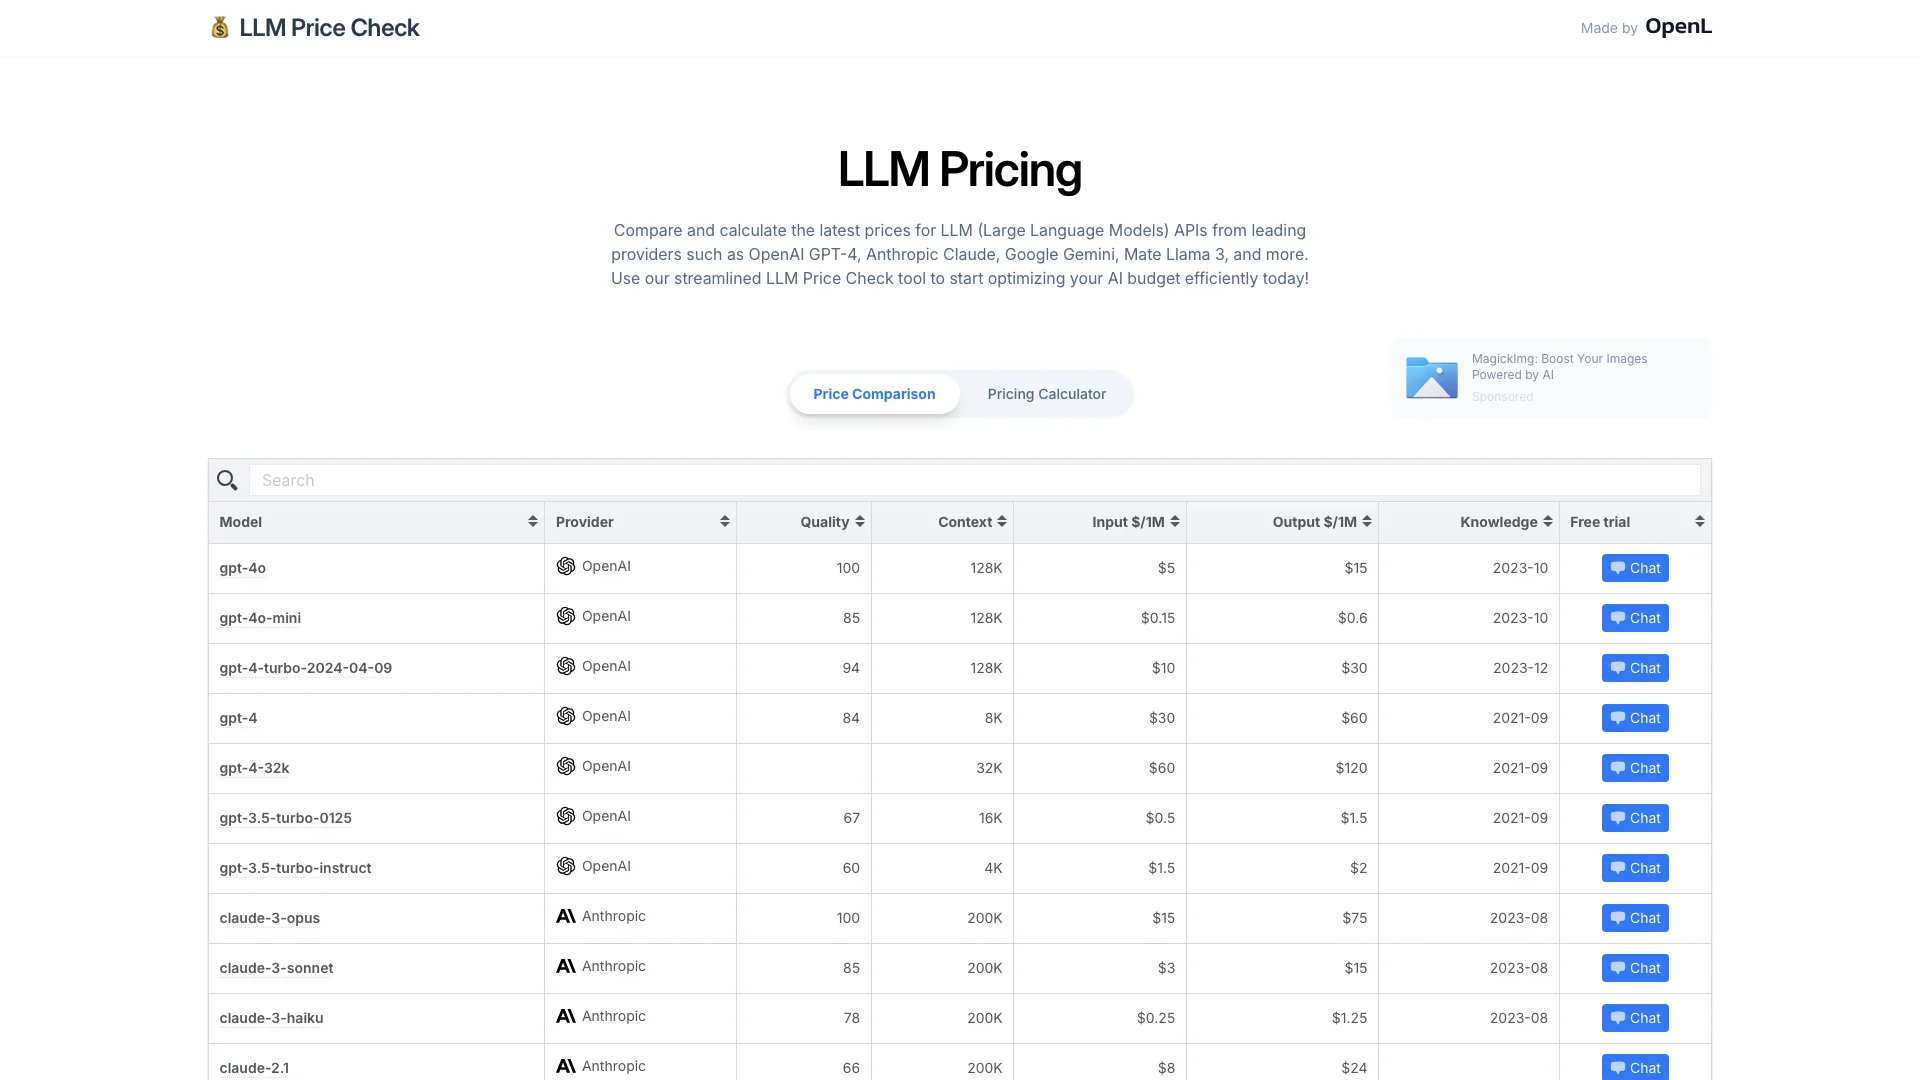Click the search magnifier icon
Viewport: 1920px width, 1080px height.
227,480
